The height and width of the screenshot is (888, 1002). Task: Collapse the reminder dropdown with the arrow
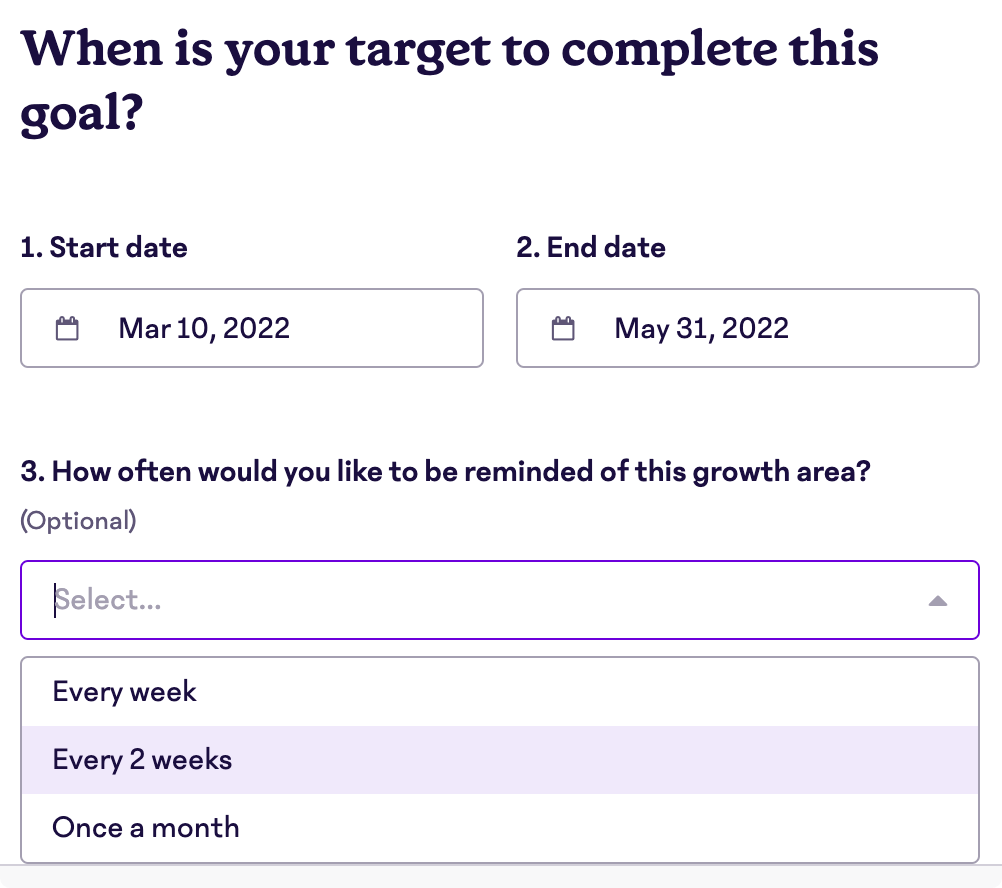pos(937,601)
